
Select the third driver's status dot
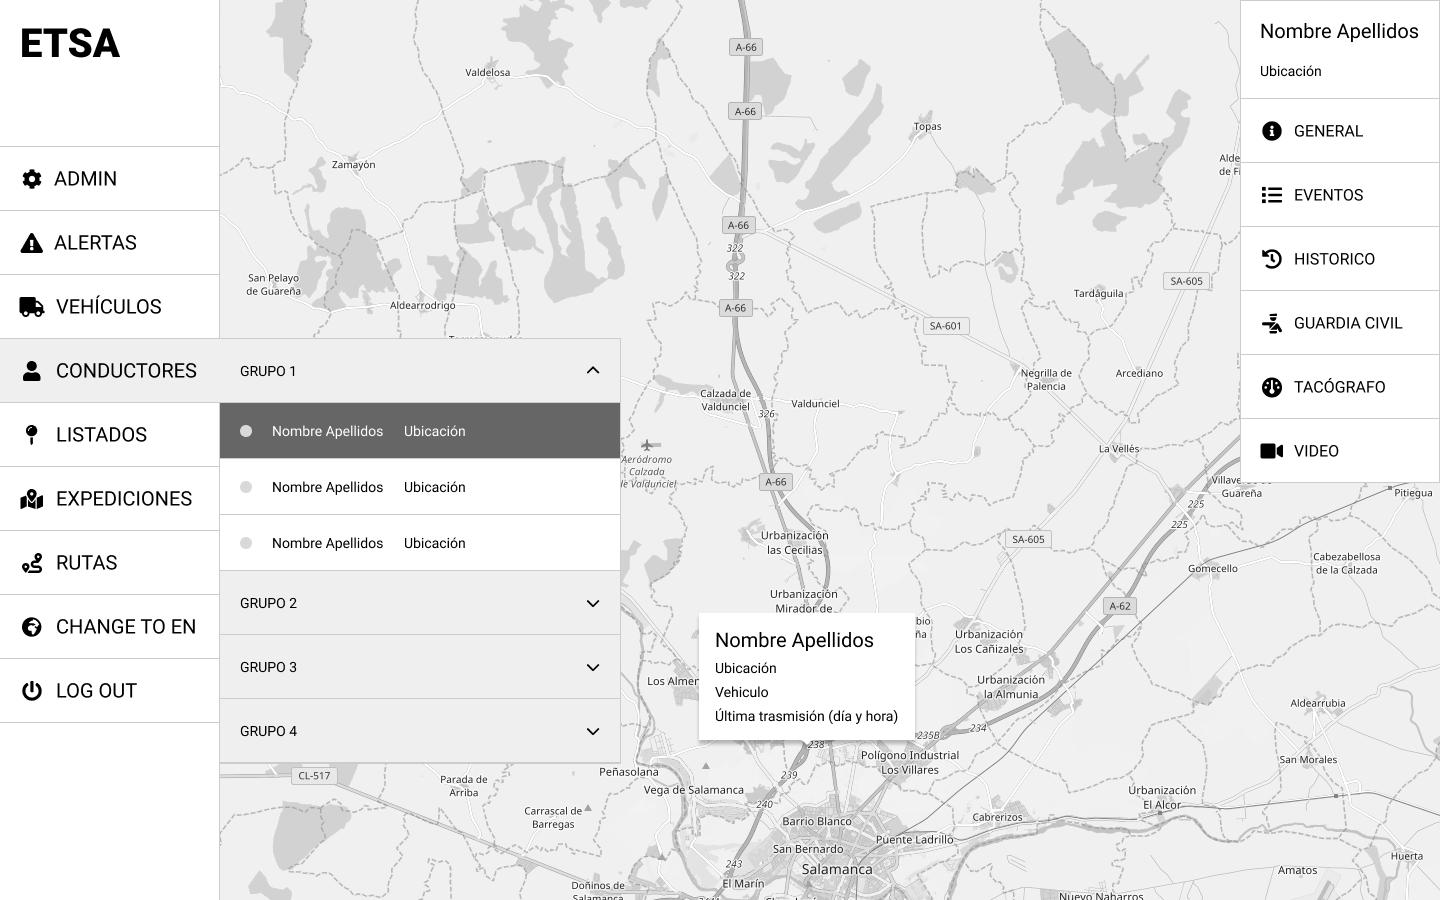pyautogui.click(x=246, y=543)
